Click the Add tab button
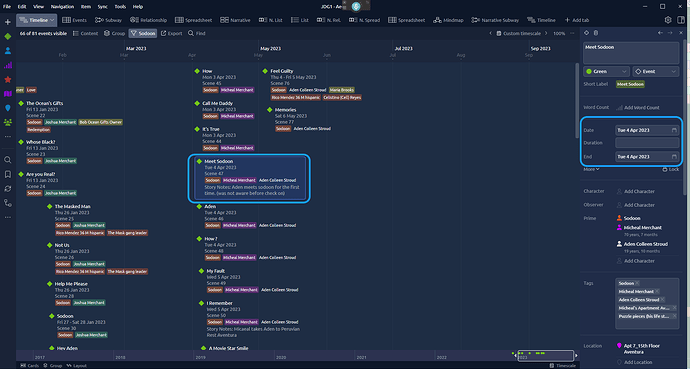The height and width of the screenshot is (369, 690). click(x=576, y=20)
